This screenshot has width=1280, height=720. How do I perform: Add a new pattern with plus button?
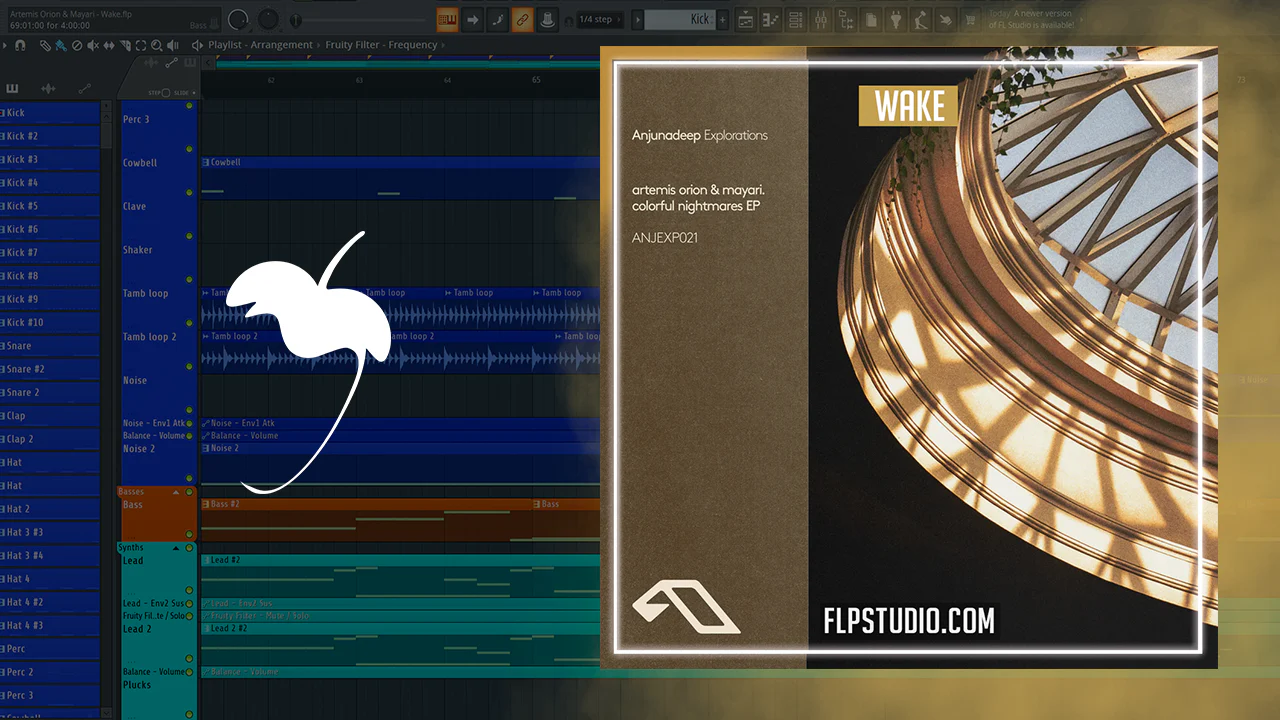point(723,19)
